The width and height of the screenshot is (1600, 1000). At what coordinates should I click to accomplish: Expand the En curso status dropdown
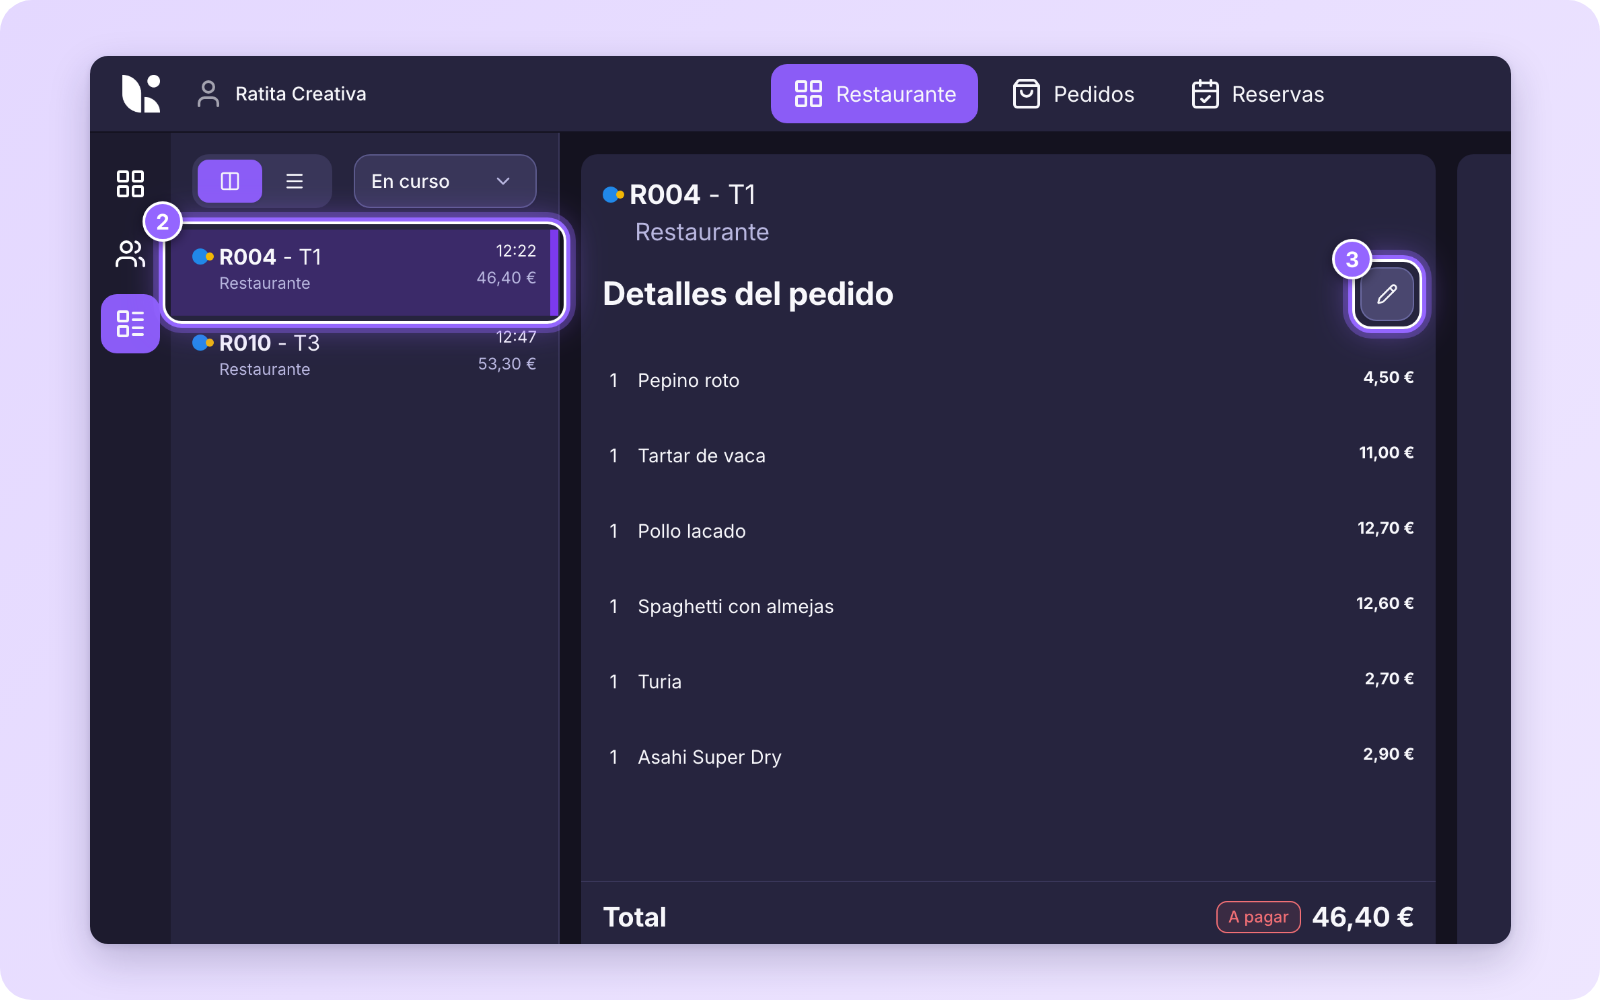[x=445, y=181]
